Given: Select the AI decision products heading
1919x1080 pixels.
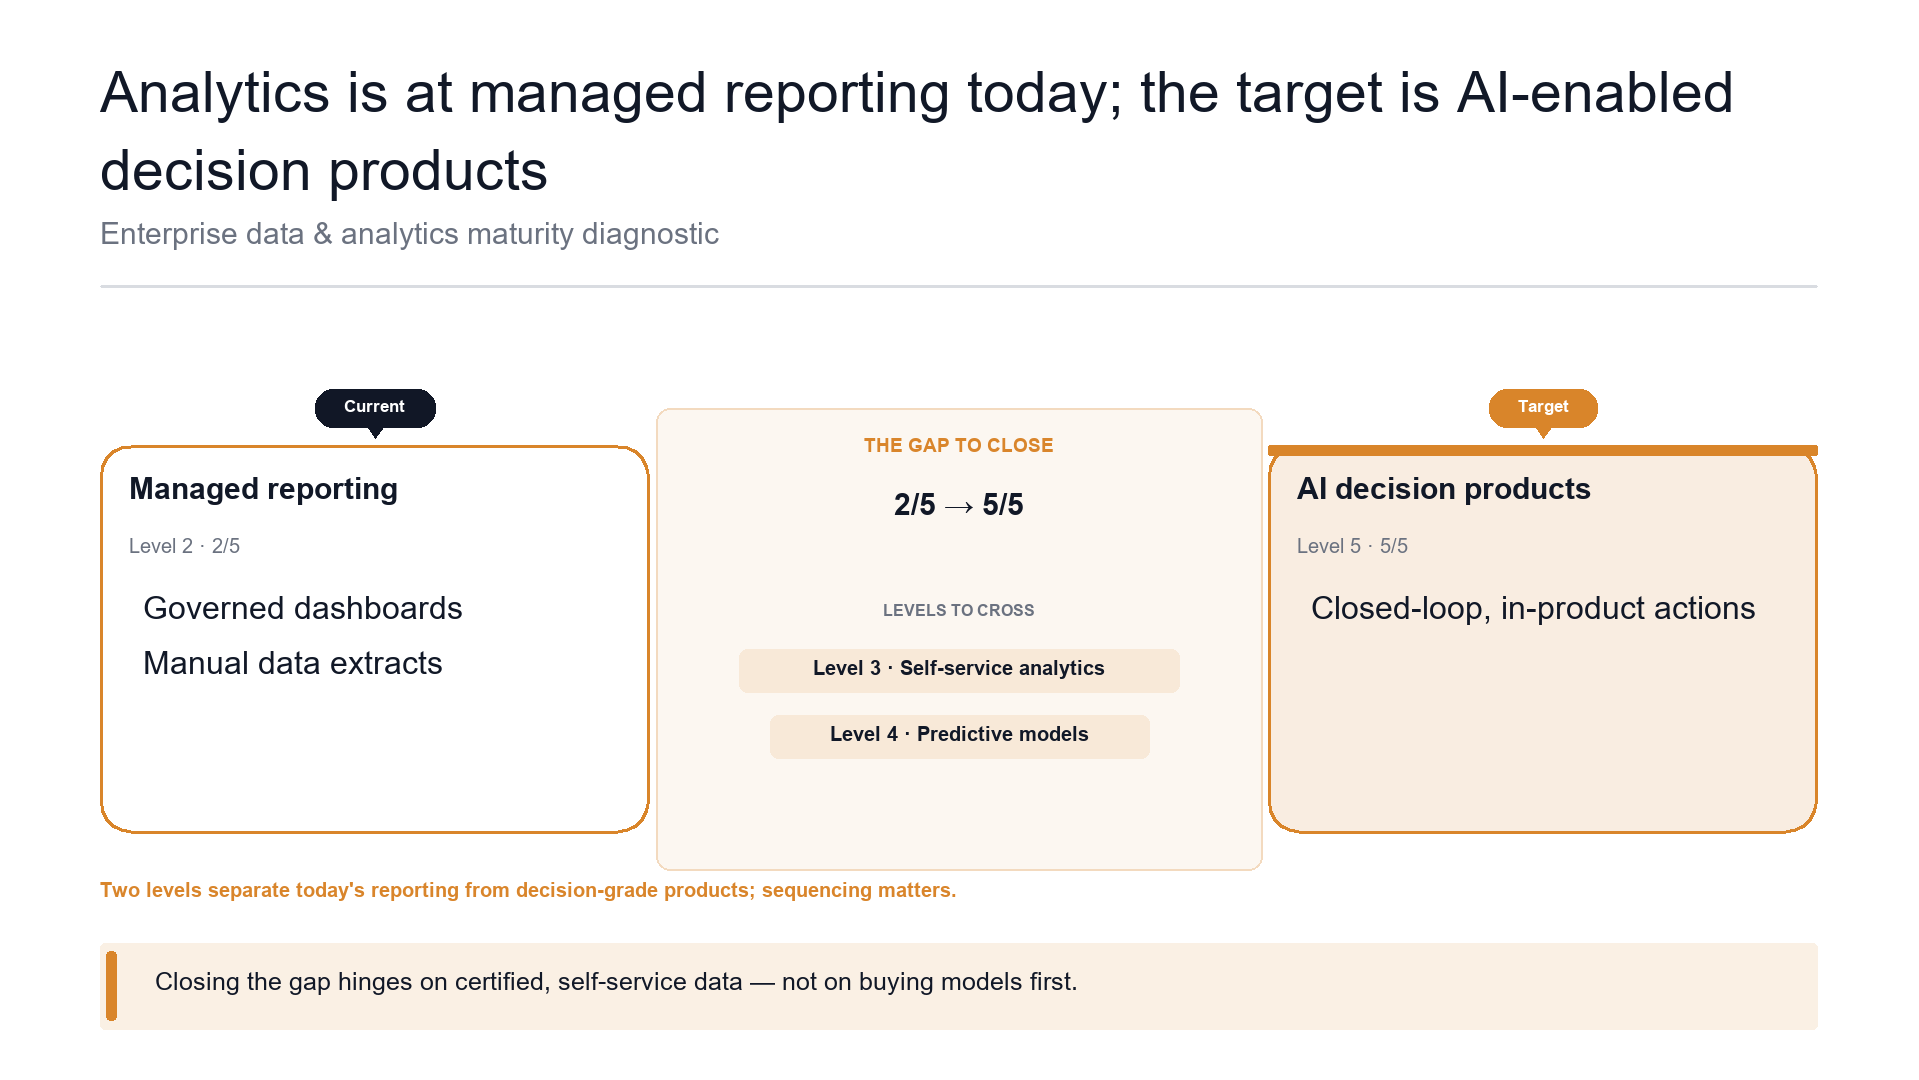Looking at the screenshot, I should [1443, 489].
